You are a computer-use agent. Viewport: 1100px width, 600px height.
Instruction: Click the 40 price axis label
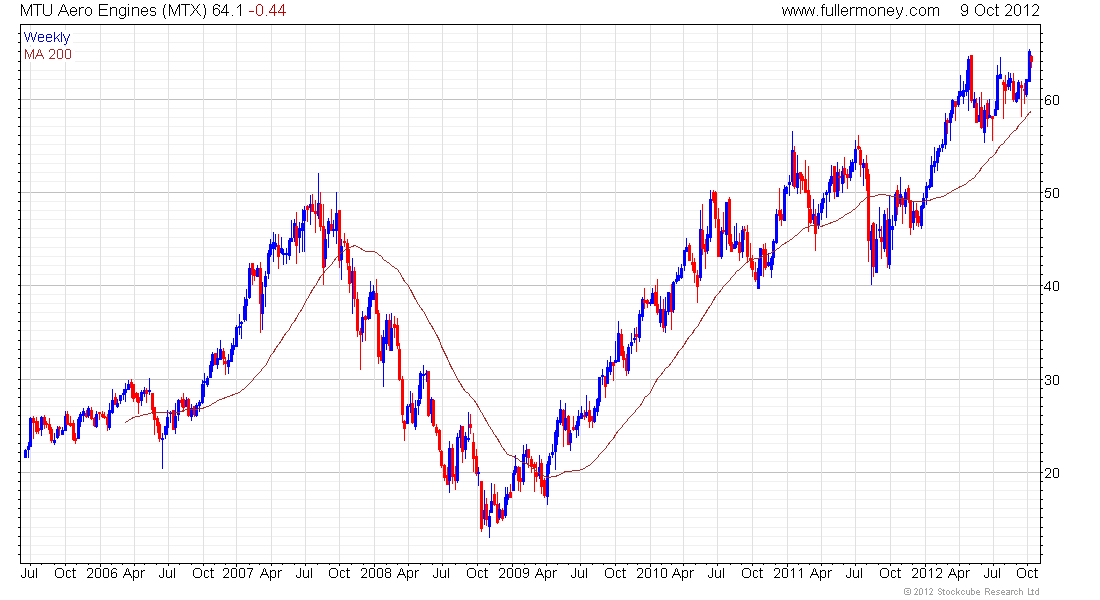click(x=1052, y=286)
